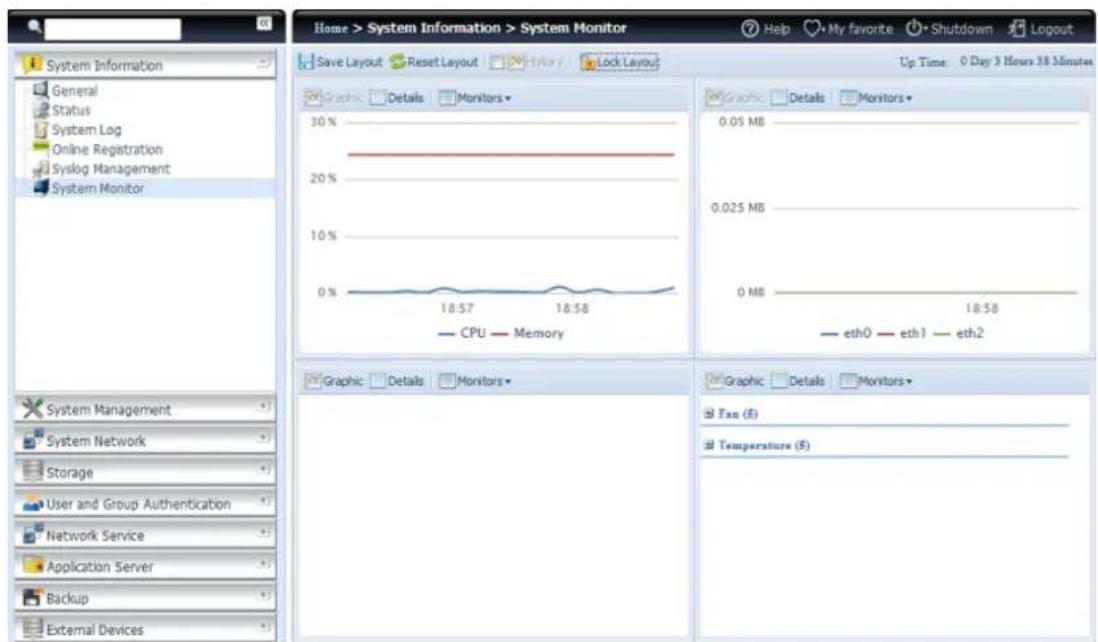The width and height of the screenshot is (1098, 642).
Task: Open Monitors dropdown in Fan/Temperature panel
Action: point(877,381)
